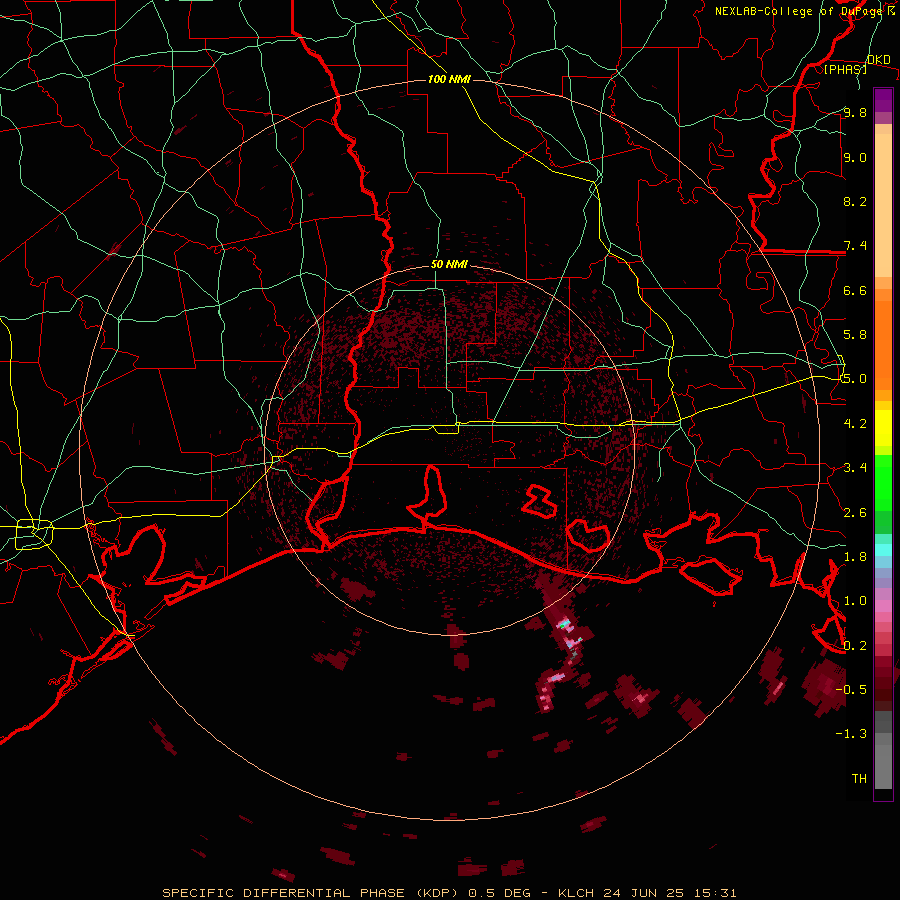Screen dimensions: 900x900
Task: Pick the cyan band in the color bar
Action: pyautogui.click(x=883, y=550)
